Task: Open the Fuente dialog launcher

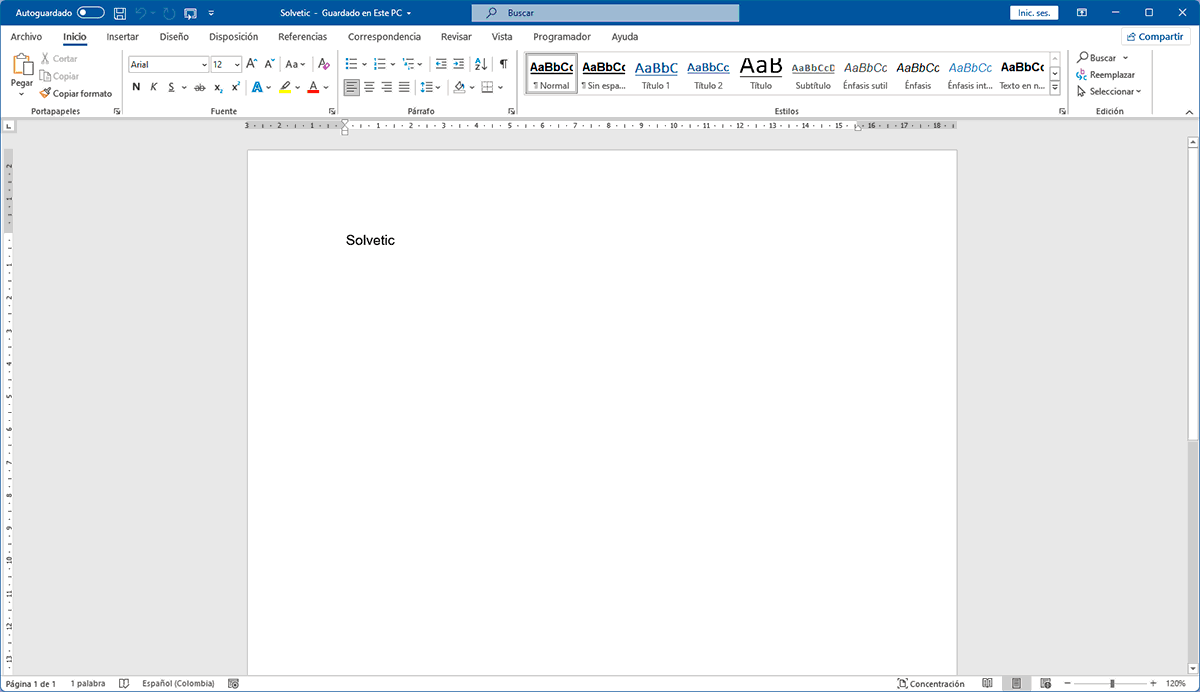Action: (x=332, y=112)
